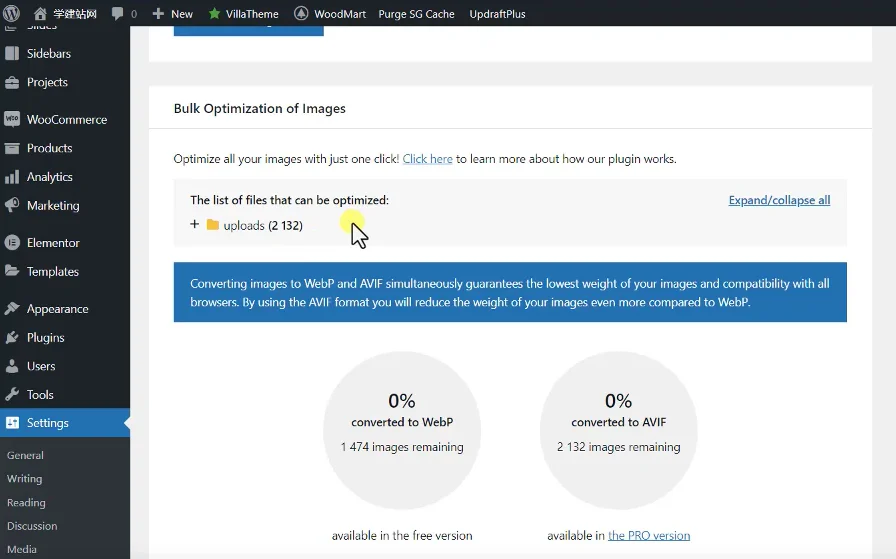The height and width of the screenshot is (559, 896).
Task: Click the home icon beside the site name
Action: [40, 14]
